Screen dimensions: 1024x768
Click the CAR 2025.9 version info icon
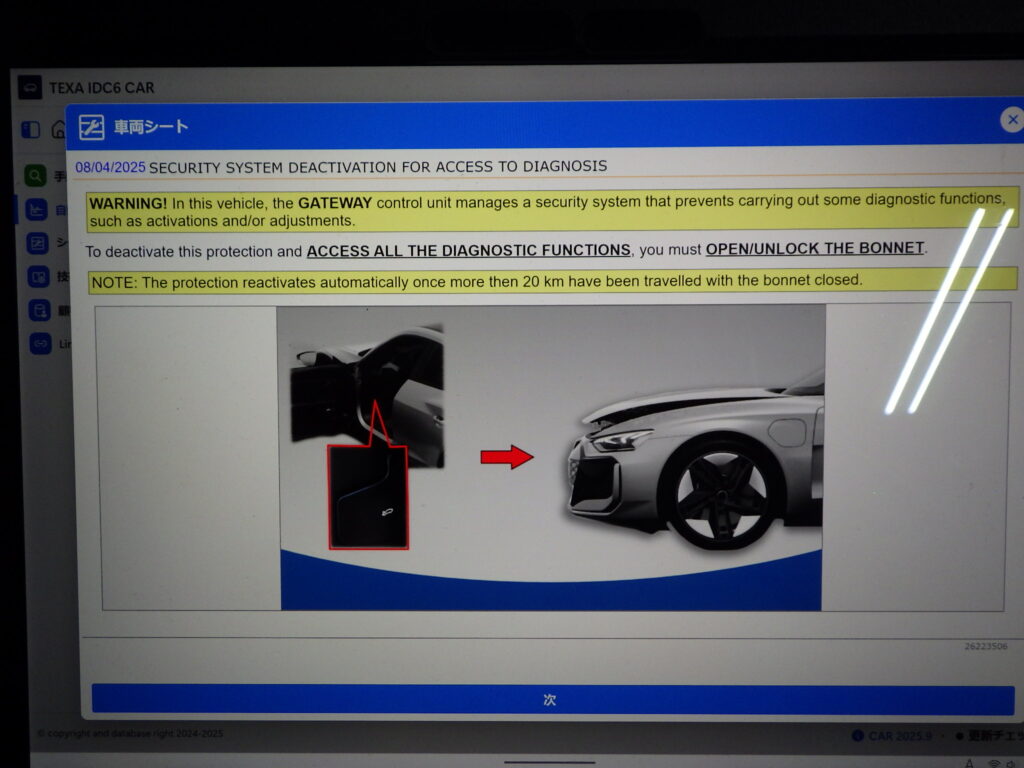[857, 736]
